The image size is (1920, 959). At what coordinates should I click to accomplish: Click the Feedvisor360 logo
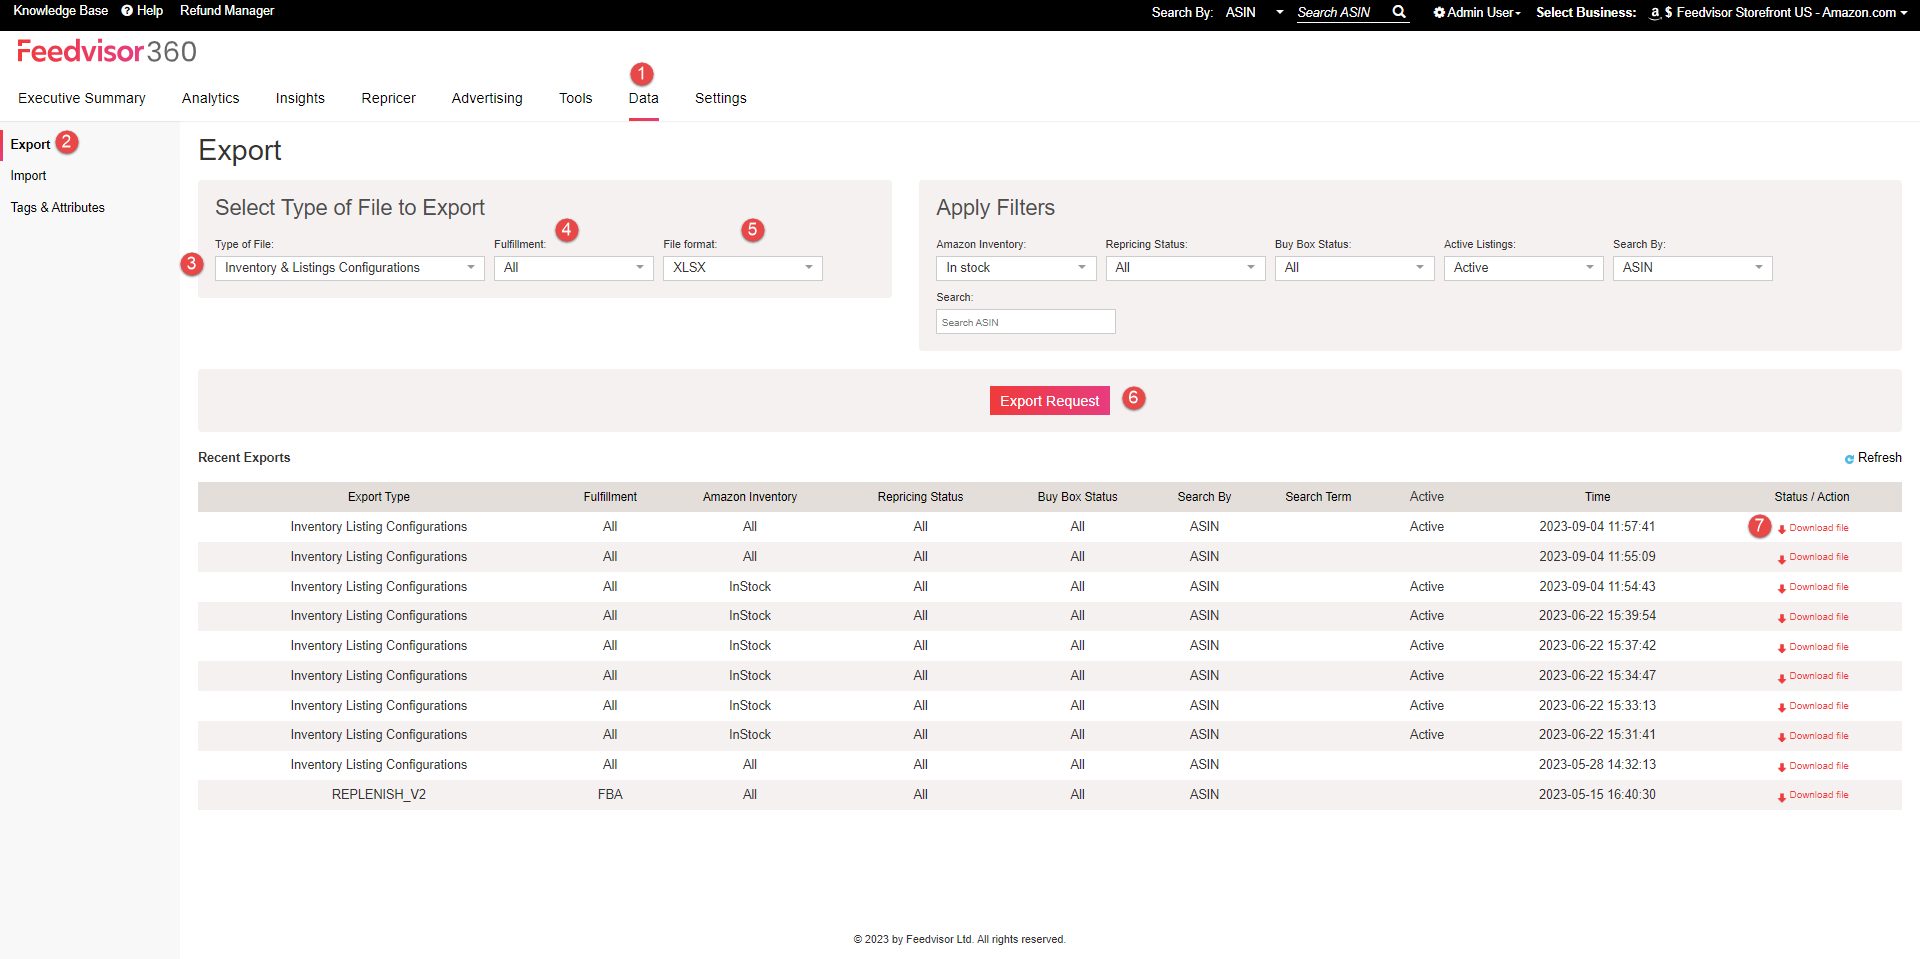pyautogui.click(x=107, y=51)
